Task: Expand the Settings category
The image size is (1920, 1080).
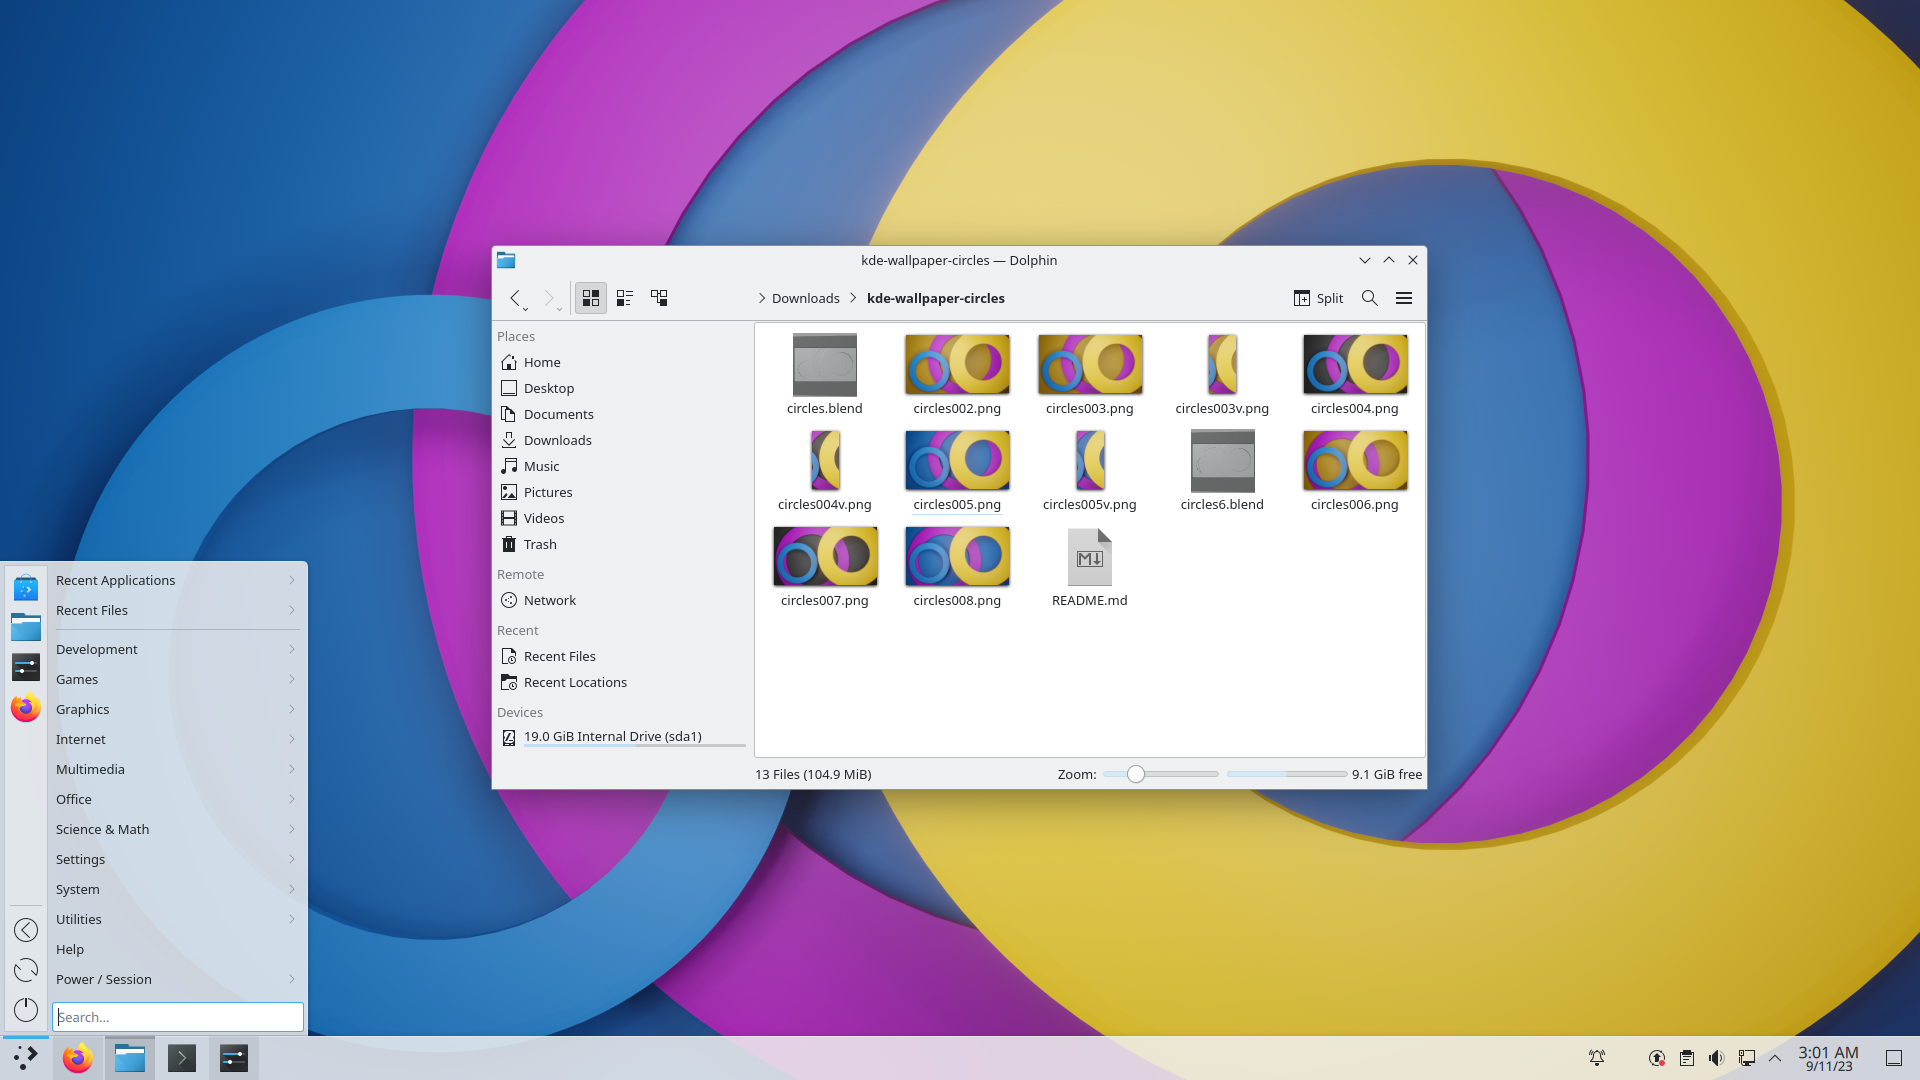Action: click(176, 859)
